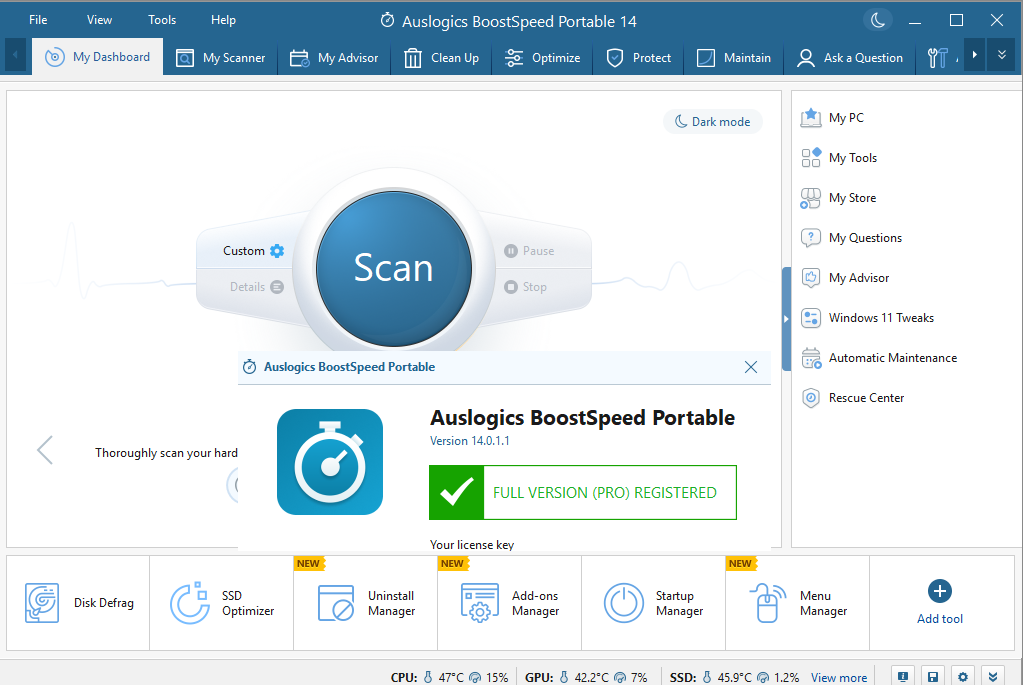Open the View menu

[x=99, y=20]
